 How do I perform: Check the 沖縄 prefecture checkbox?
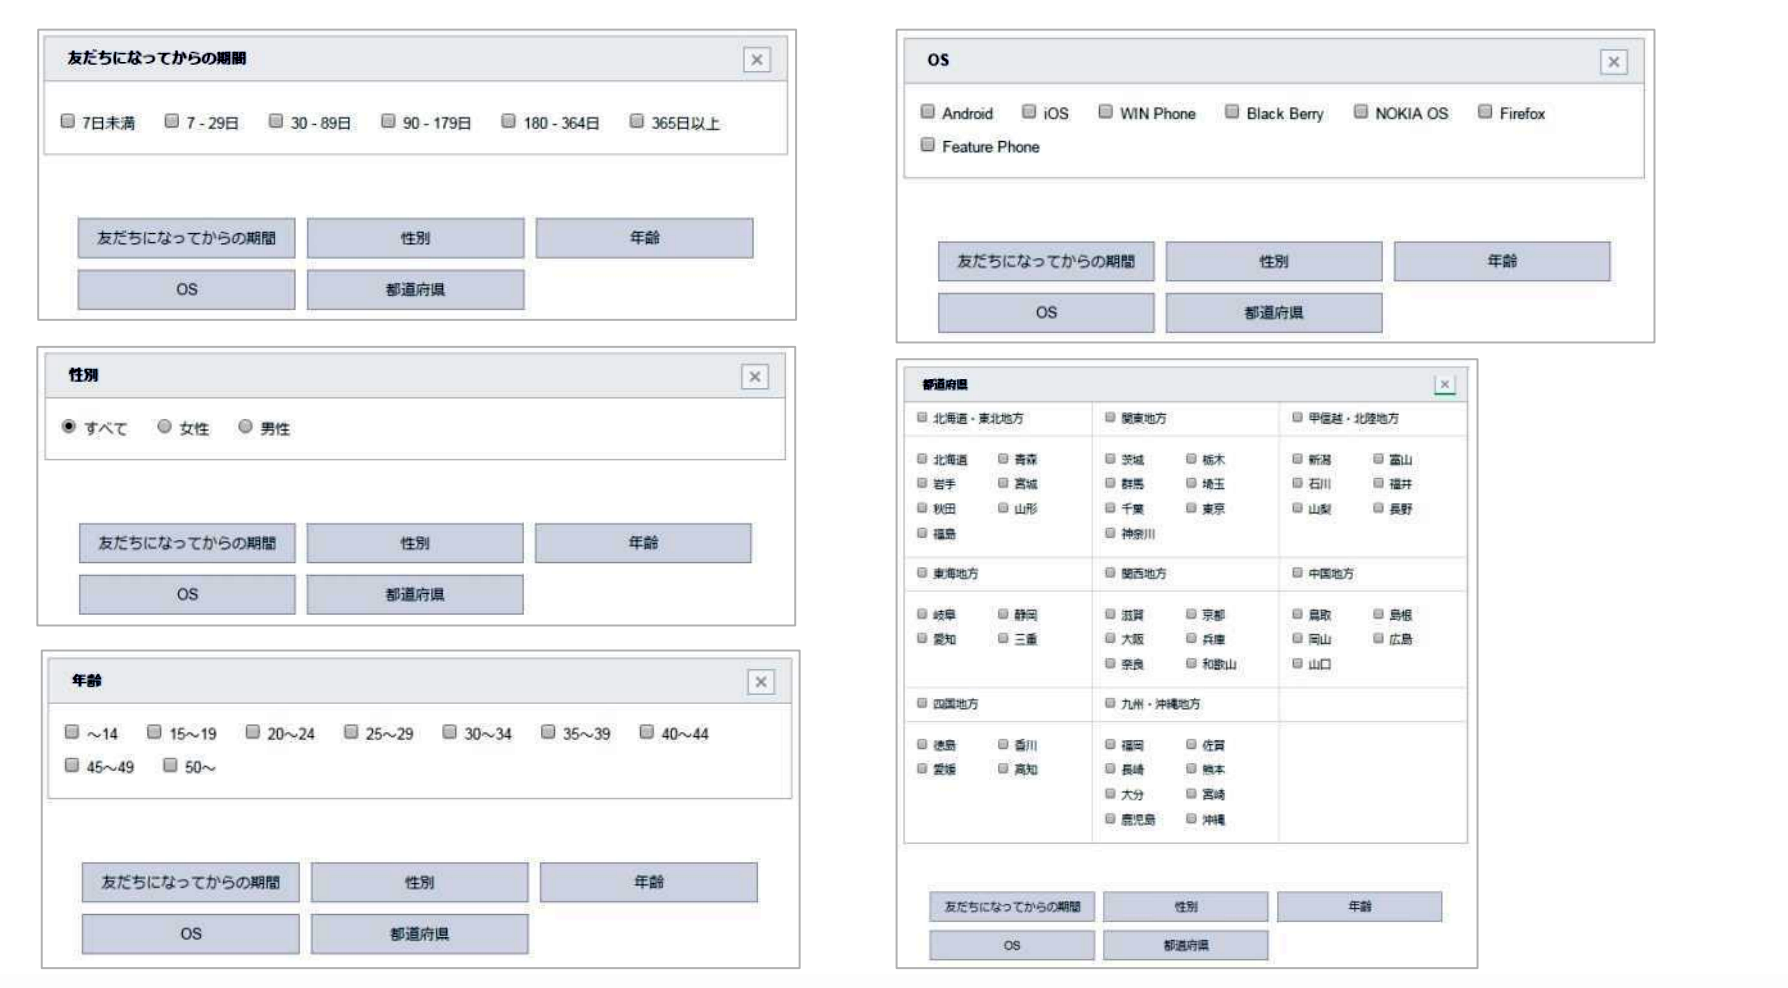1191,818
